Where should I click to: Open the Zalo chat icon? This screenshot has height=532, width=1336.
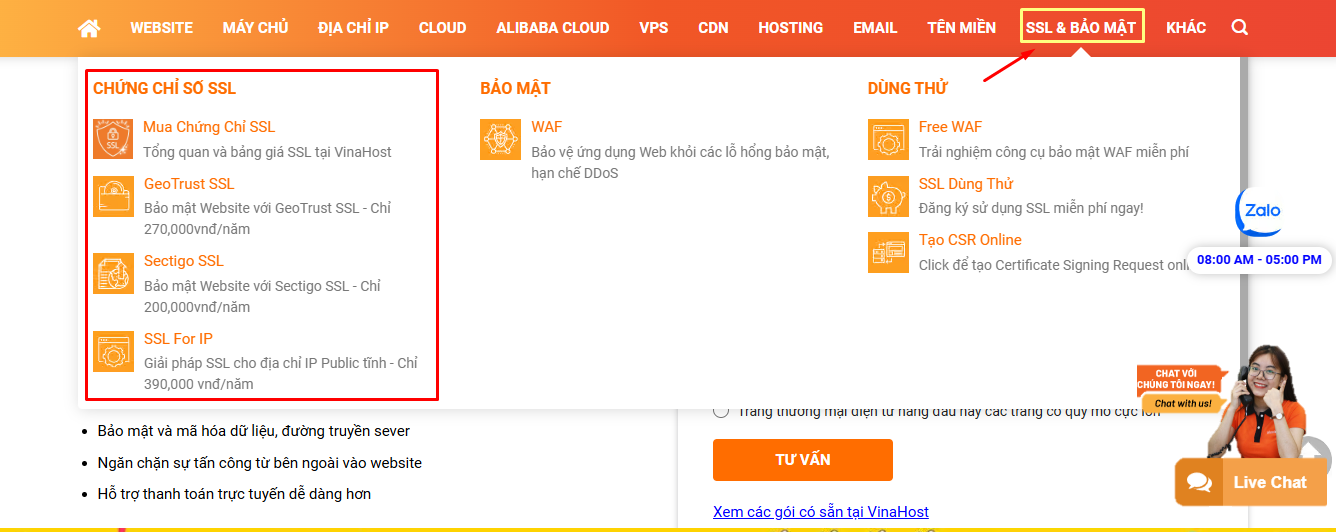click(x=1259, y=212)
